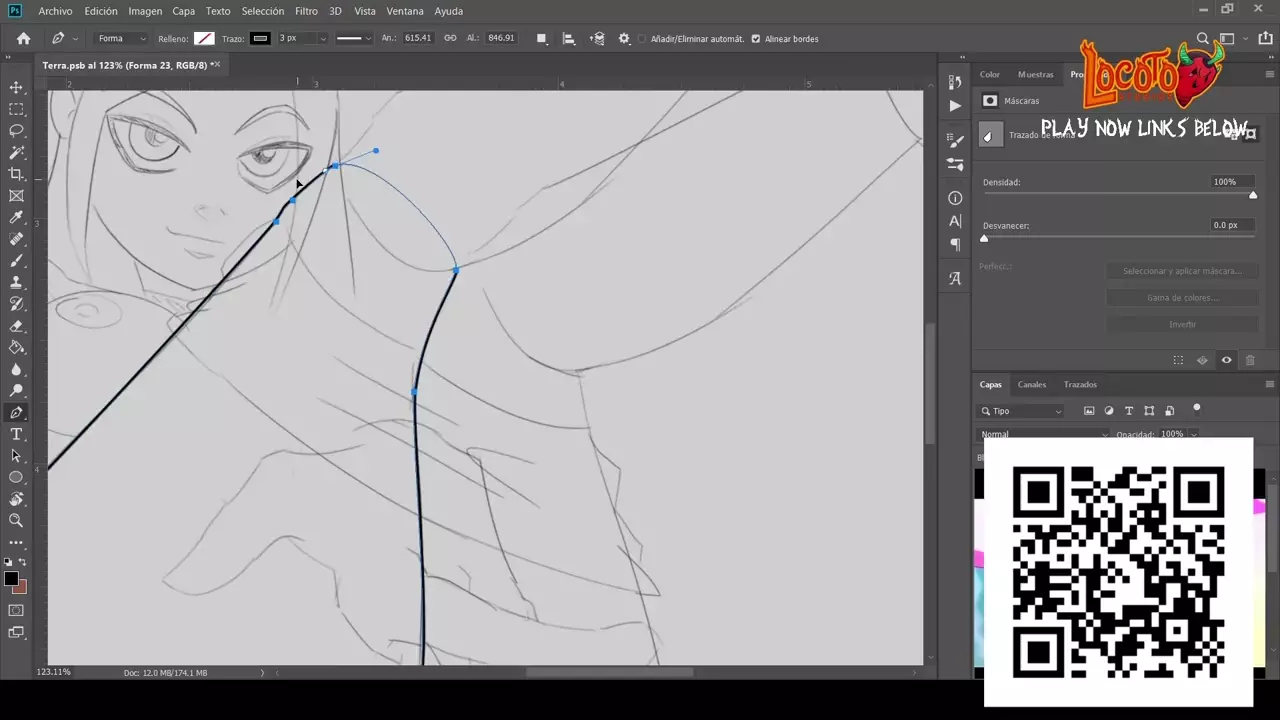Screen dimensions: 1280x720
Task: Select the Zoom tool in toolbar
Action: 16,520
